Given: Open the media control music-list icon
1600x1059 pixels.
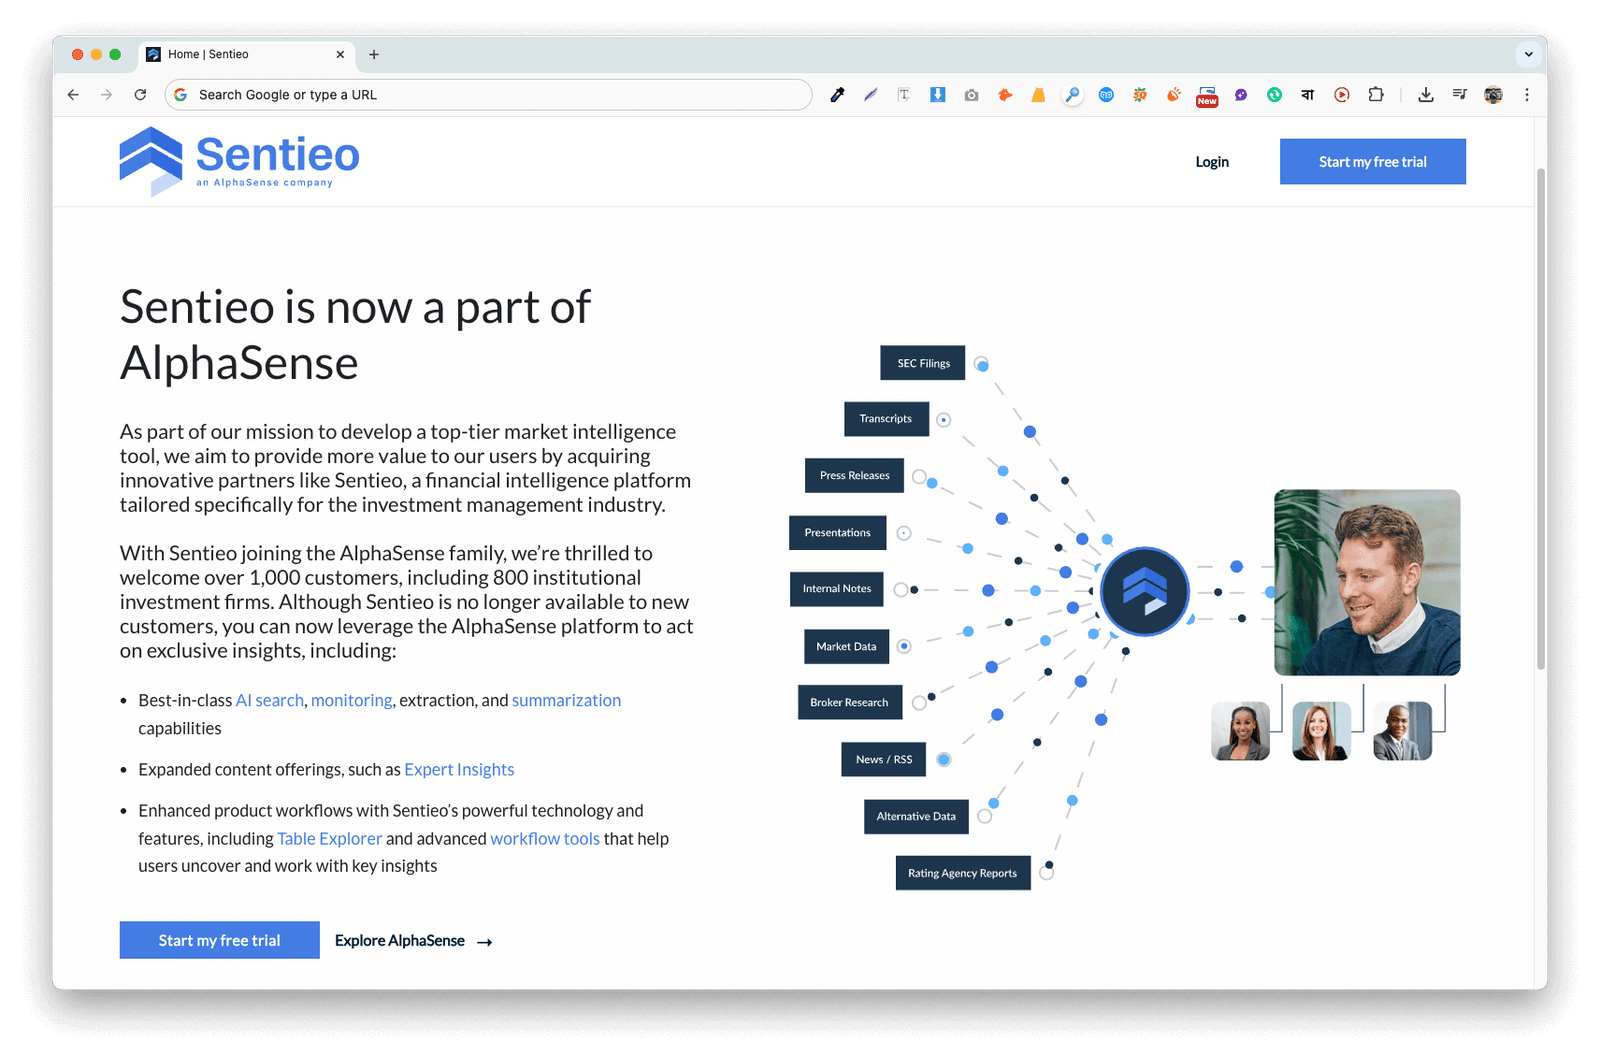Looking at the screenshot, I should [1460, 95].
